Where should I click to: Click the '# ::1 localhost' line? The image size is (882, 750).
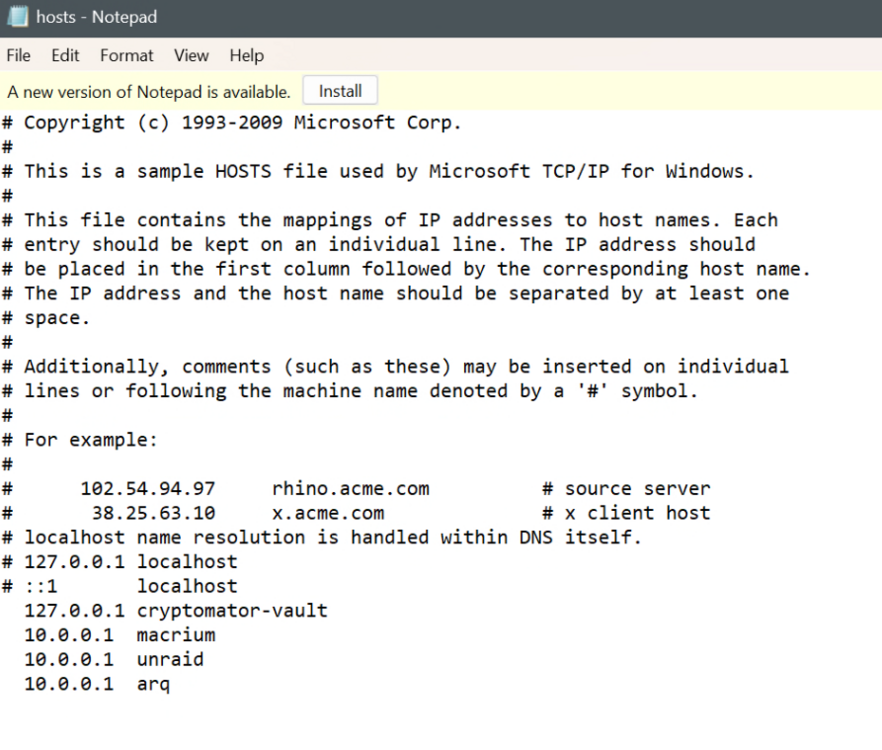coord(120,586)
